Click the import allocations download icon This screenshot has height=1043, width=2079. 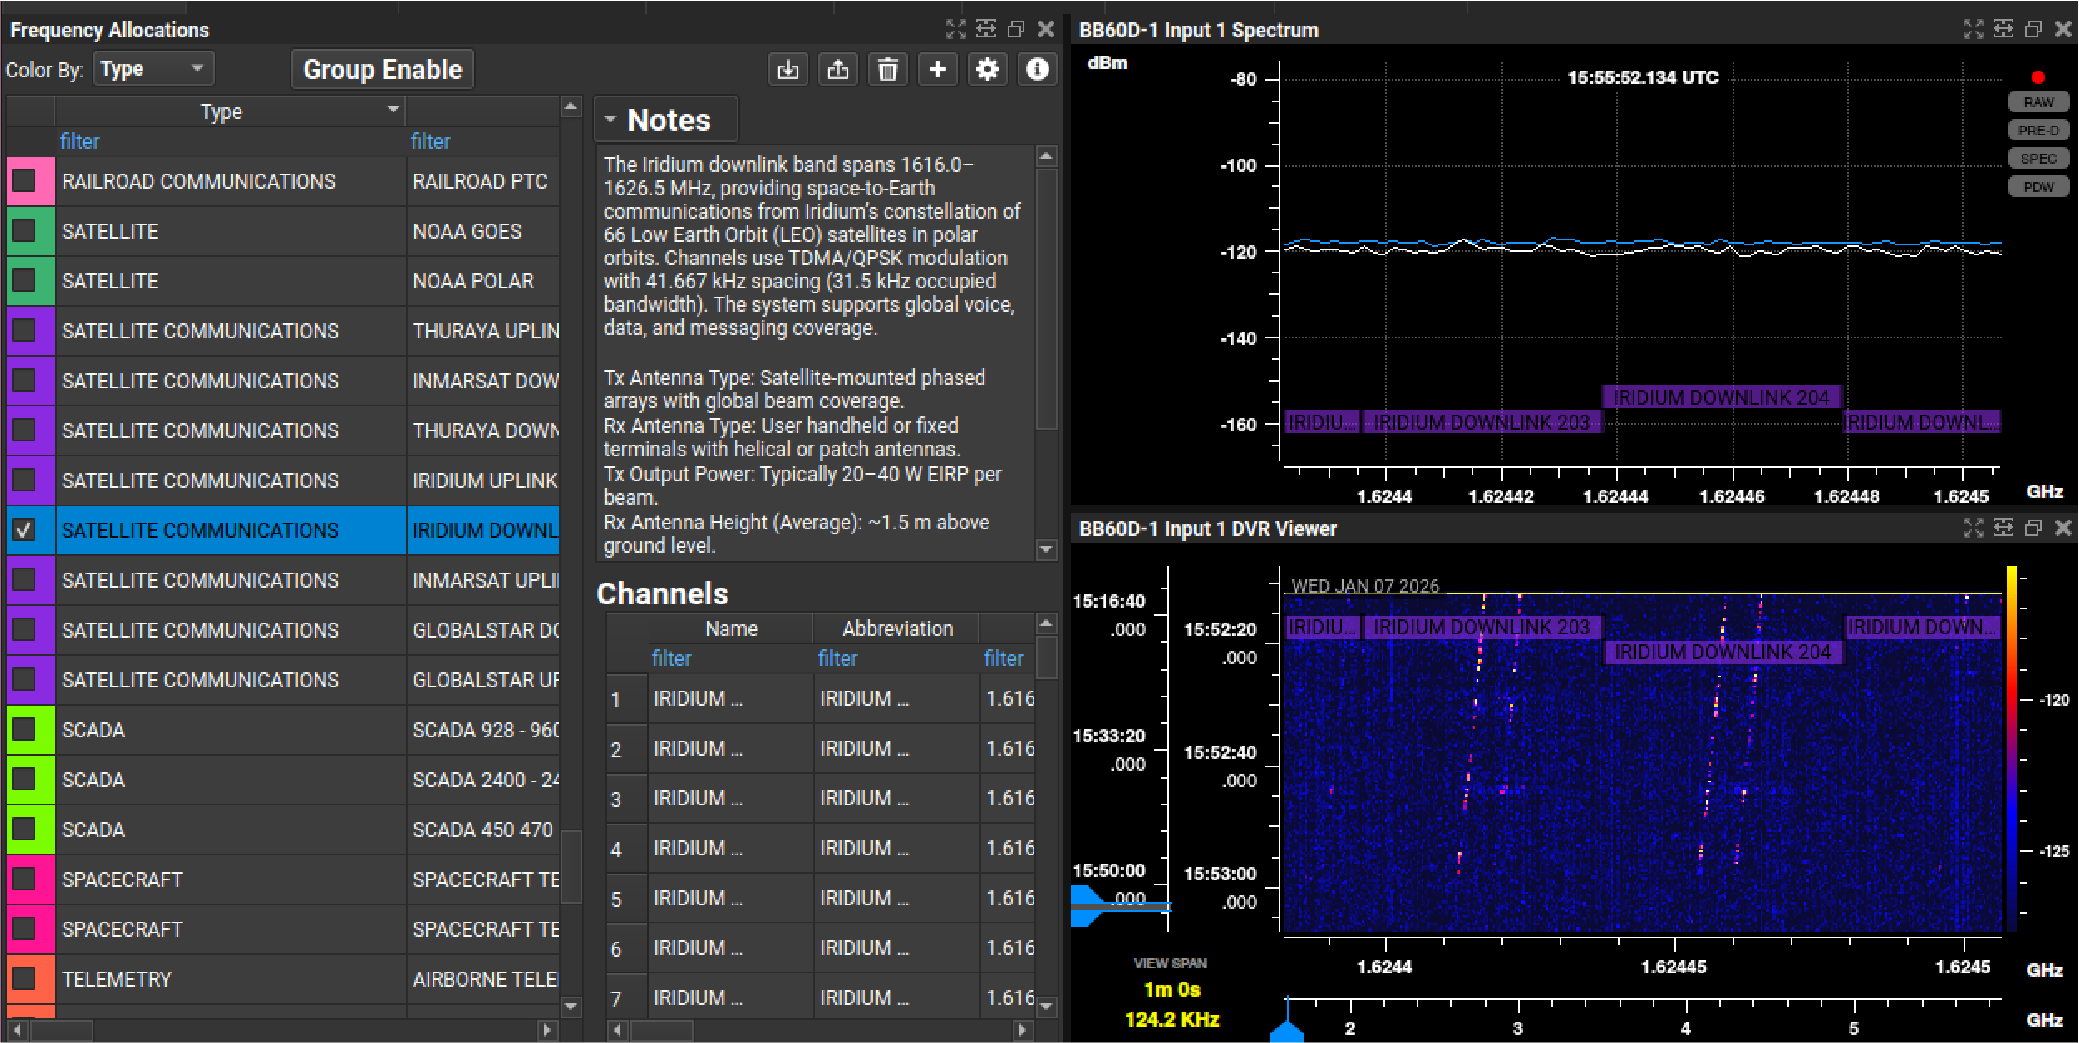(788, 69)
